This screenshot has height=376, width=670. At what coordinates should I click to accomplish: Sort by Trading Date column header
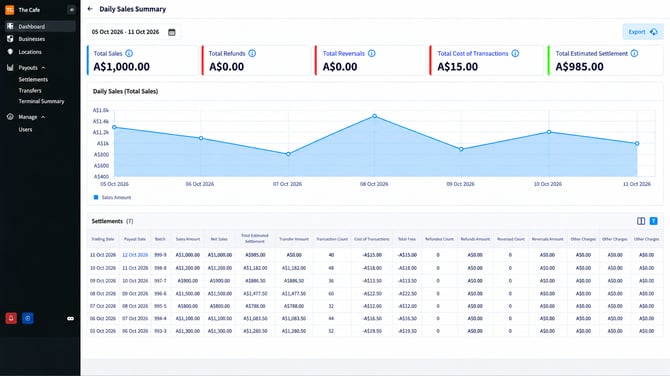point(103,239)
